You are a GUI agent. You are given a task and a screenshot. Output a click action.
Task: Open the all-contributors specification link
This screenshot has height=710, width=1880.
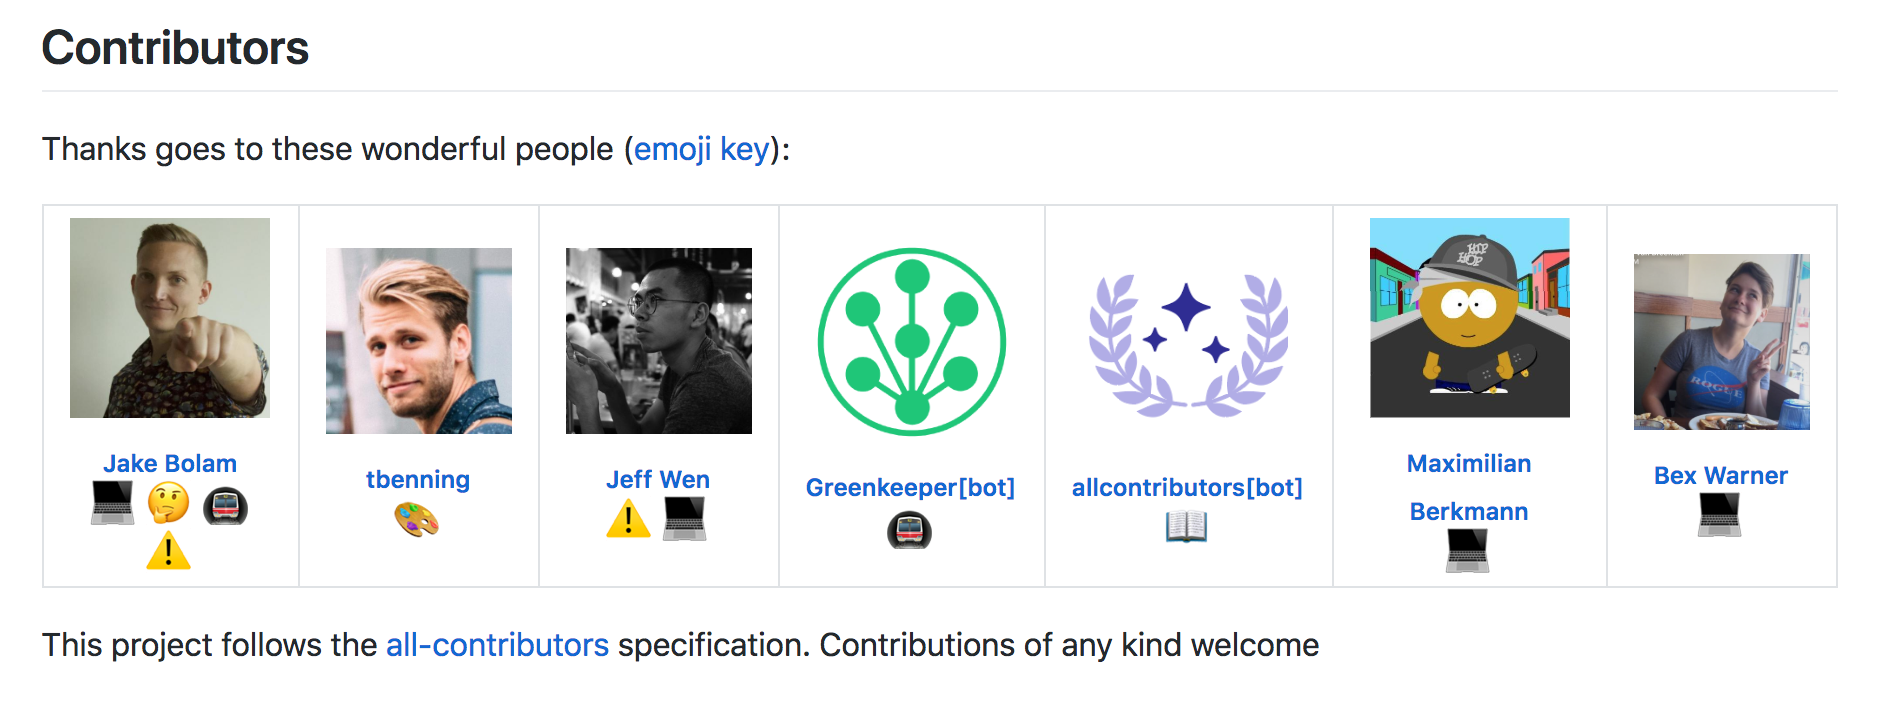(x=497, y=645)
